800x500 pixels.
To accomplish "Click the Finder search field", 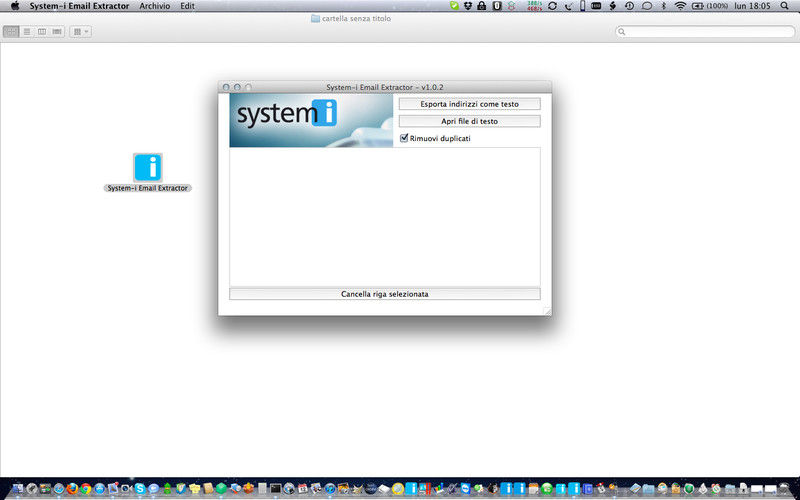I will (x=705, y=32).
